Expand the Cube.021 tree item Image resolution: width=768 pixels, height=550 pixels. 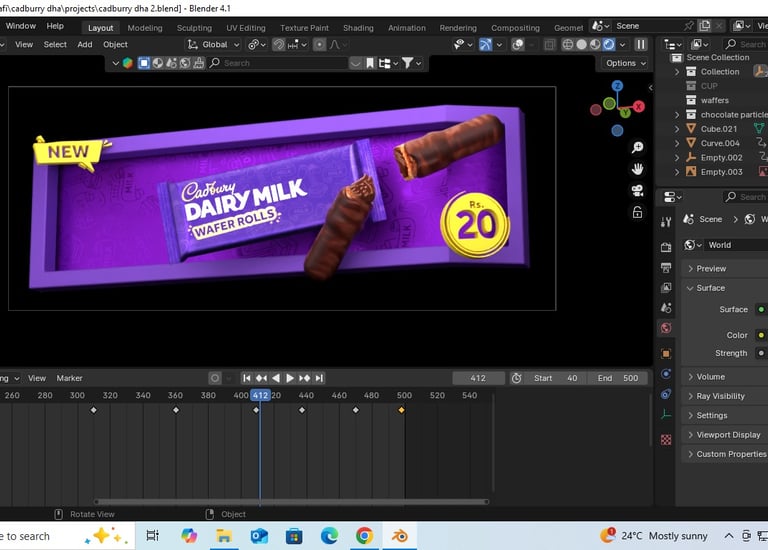(677, 129)
